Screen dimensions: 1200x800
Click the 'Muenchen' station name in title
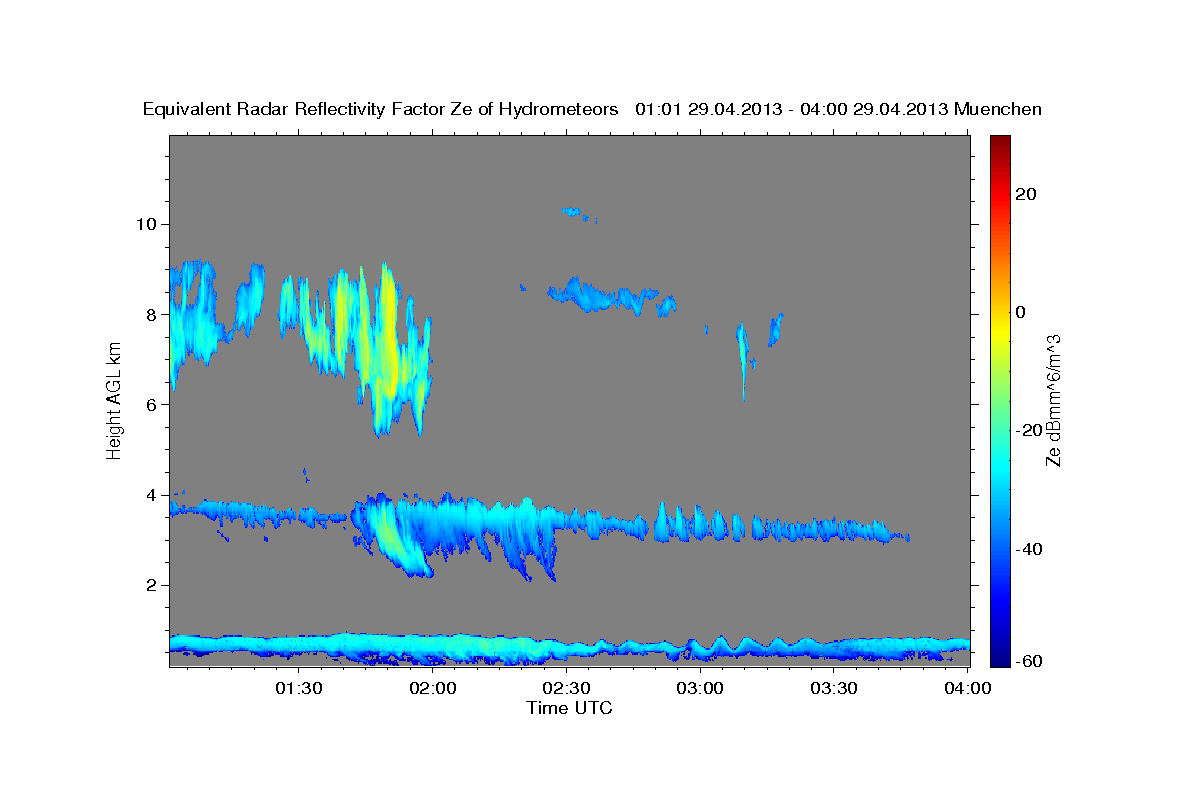pos(998,110)
